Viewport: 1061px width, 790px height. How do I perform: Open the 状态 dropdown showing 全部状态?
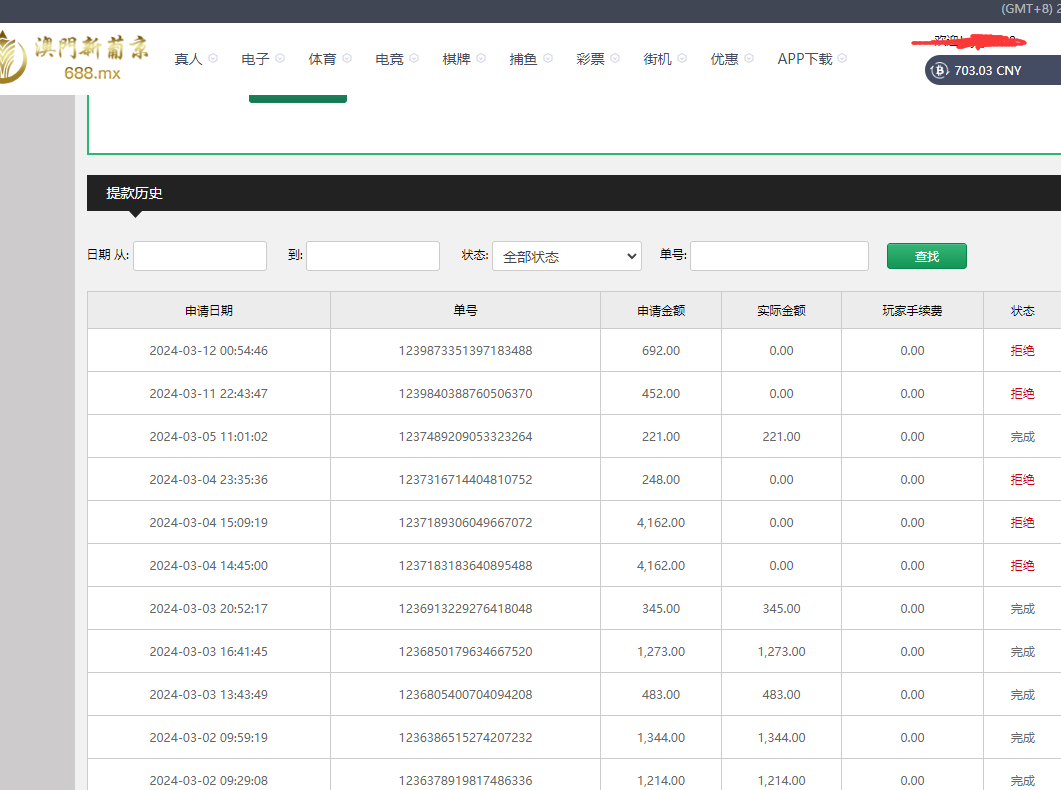coord(566,256)
